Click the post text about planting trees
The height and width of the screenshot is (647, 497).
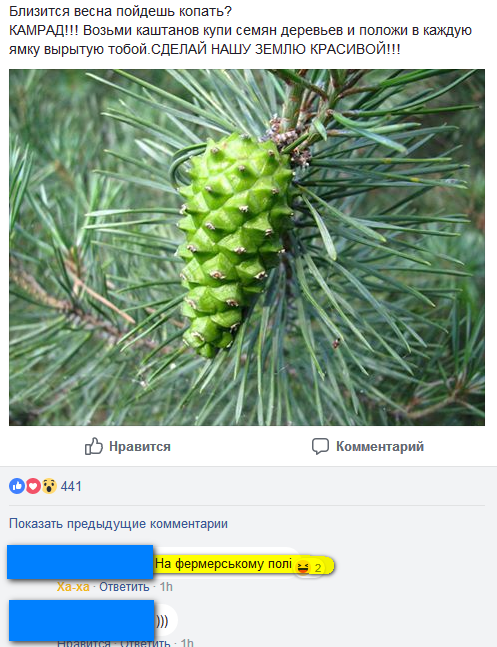pyautogui.click(x=240, y=31)
